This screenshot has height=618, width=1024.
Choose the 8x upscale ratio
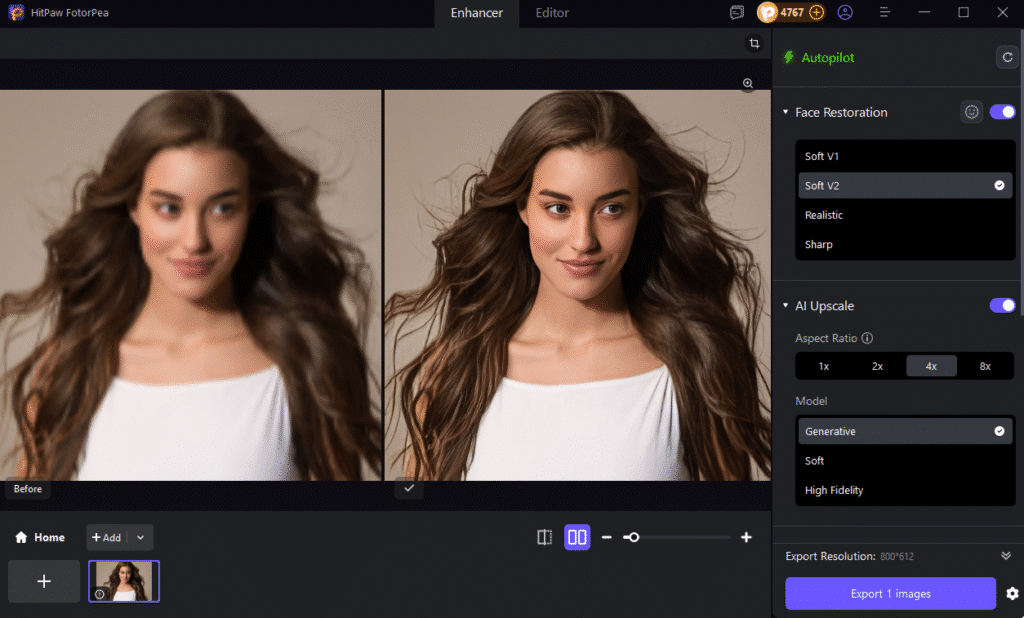[x=985, y=365]
